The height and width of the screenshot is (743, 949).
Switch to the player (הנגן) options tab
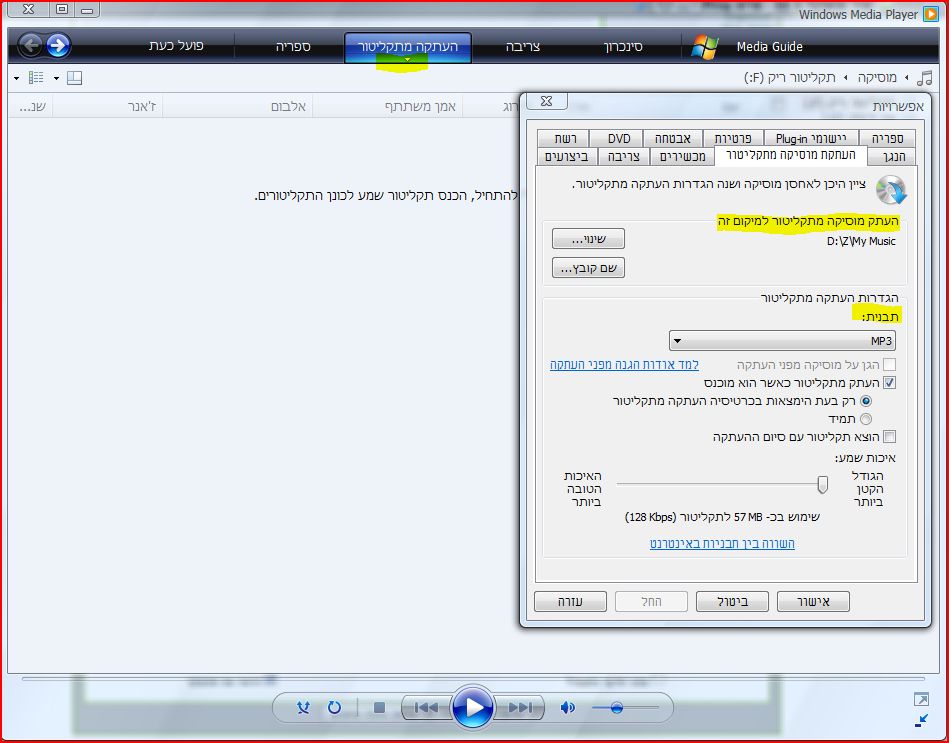point(893,157)
